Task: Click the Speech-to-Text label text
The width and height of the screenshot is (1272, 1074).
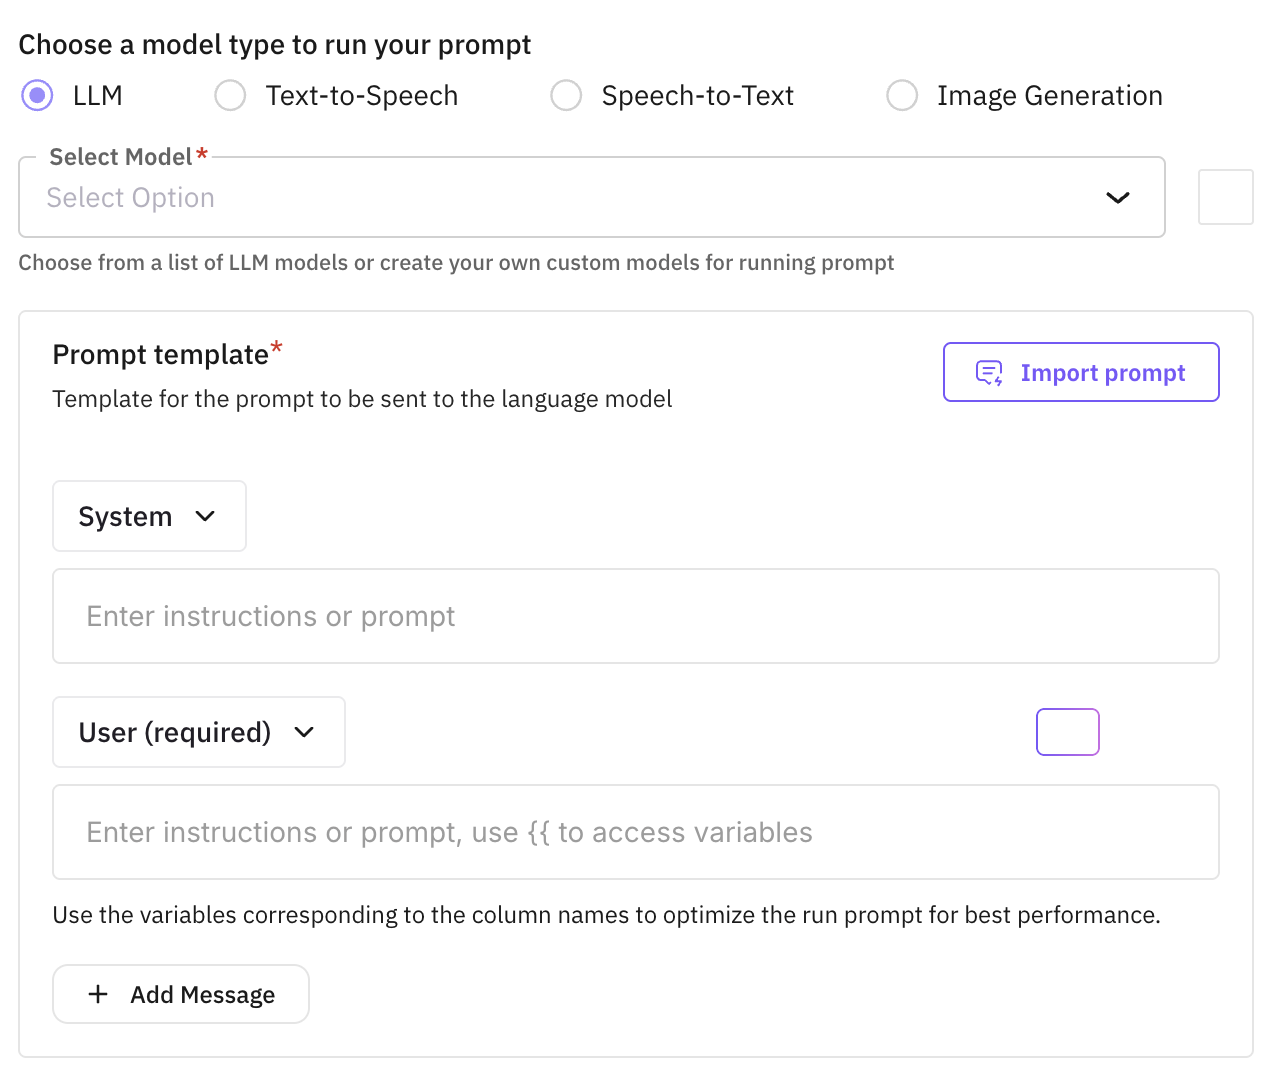Action: (697, 96)
